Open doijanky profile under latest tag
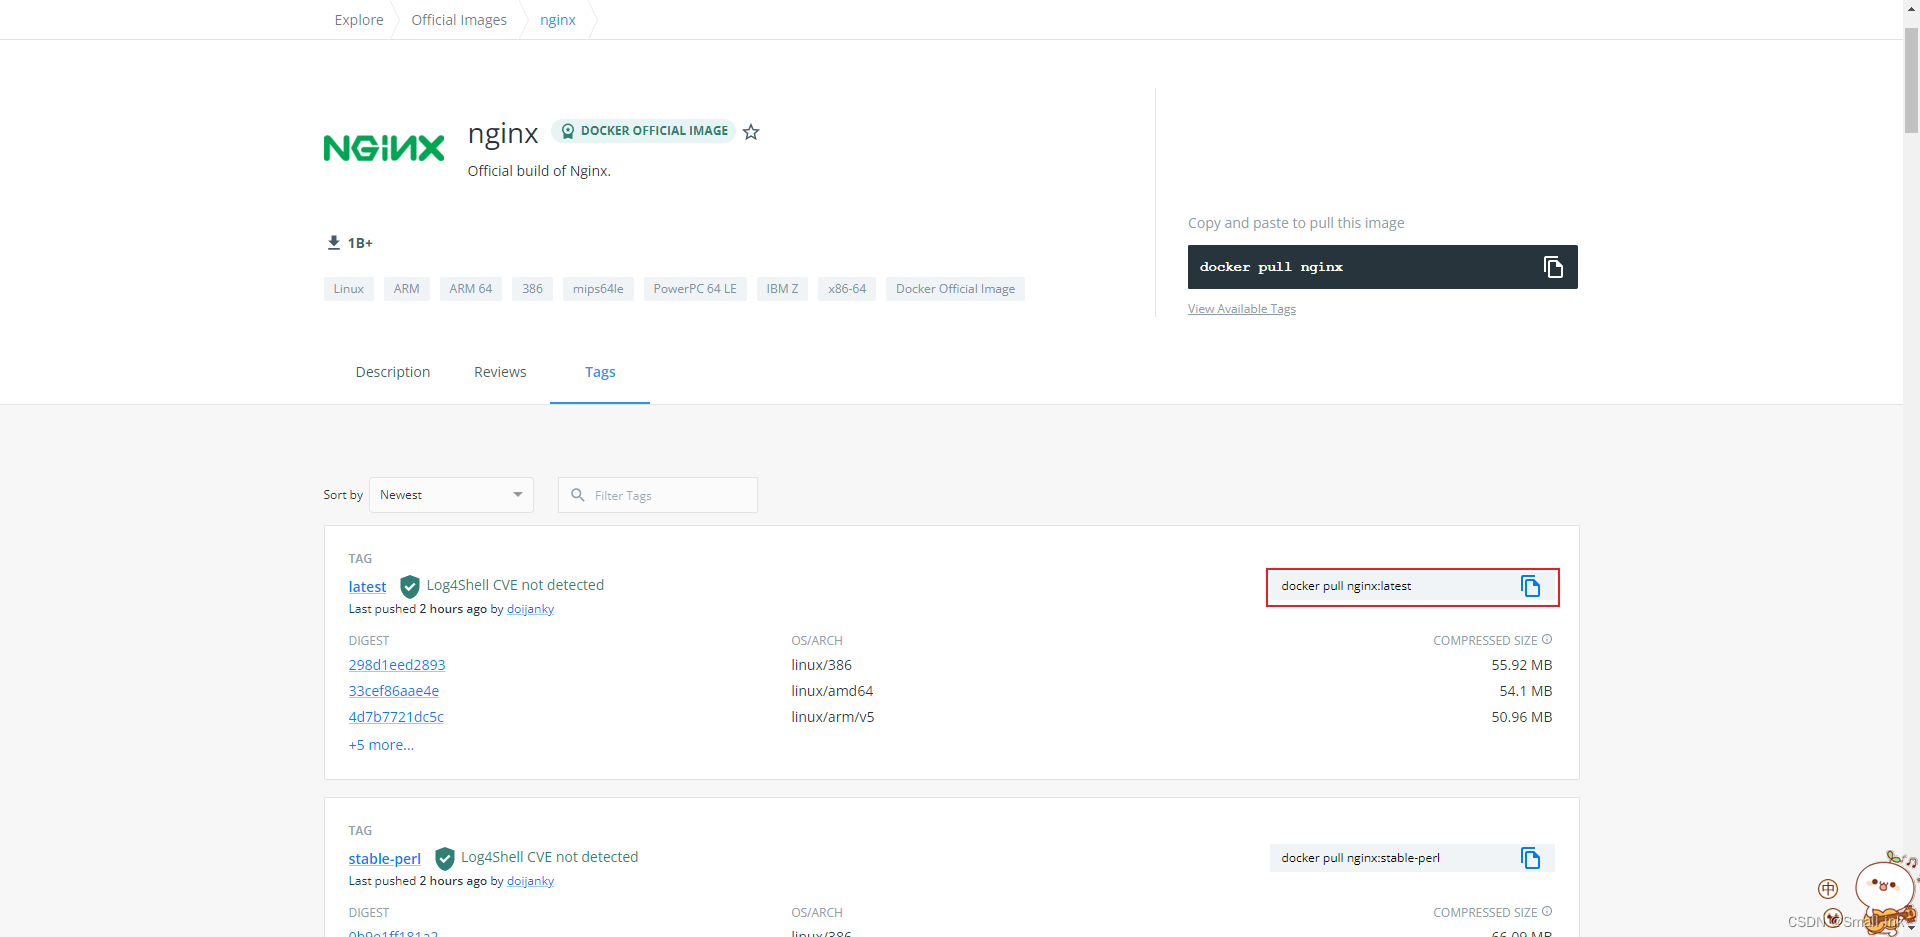This screenshot has height=937, width=1920. click(x=530, y=609)
